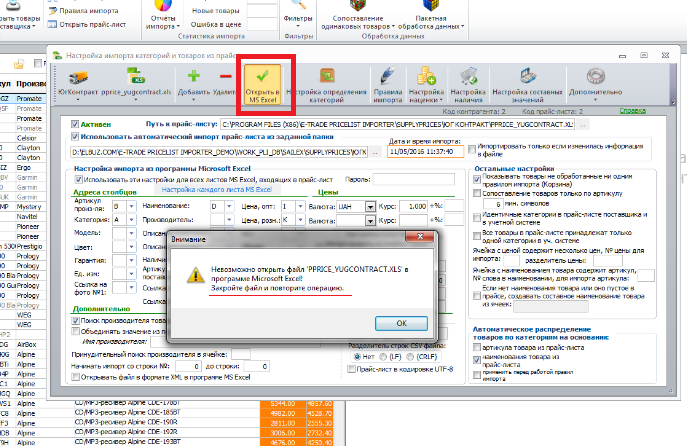
Task: Open Фильтры in the ribbon
Action: click(x=298, y=16)
